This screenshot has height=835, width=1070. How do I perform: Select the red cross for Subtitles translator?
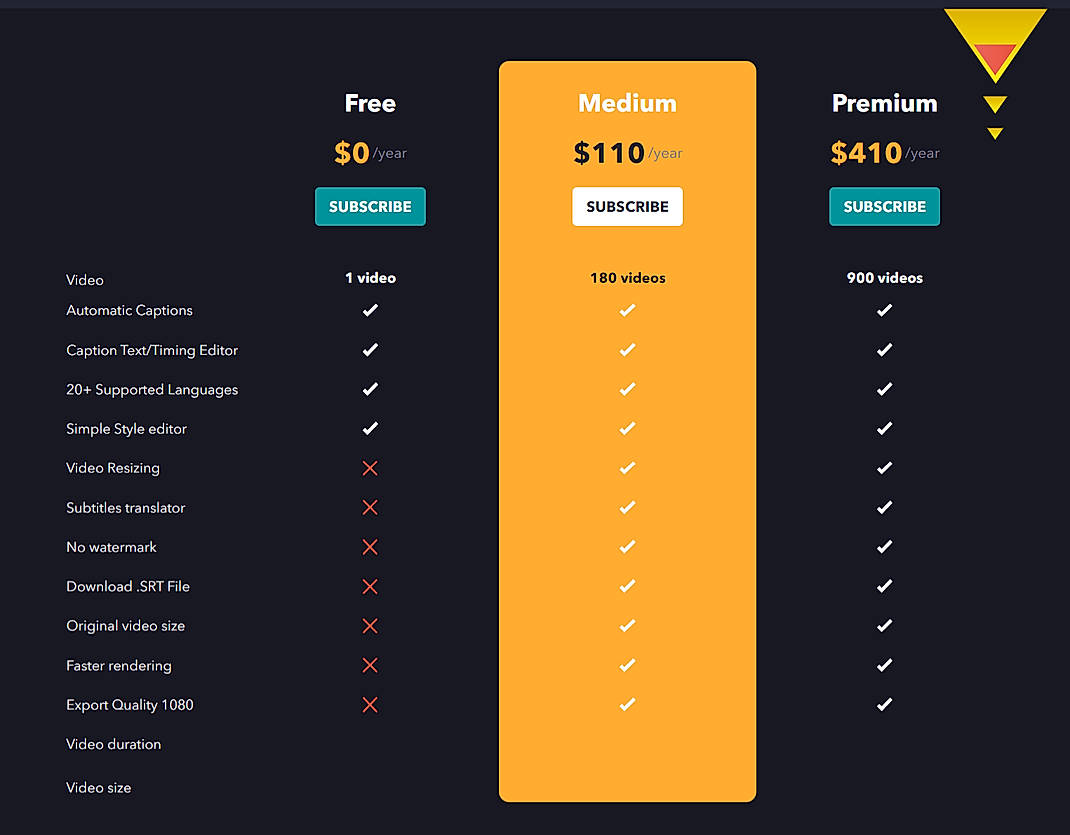click(x=370, y=507)
